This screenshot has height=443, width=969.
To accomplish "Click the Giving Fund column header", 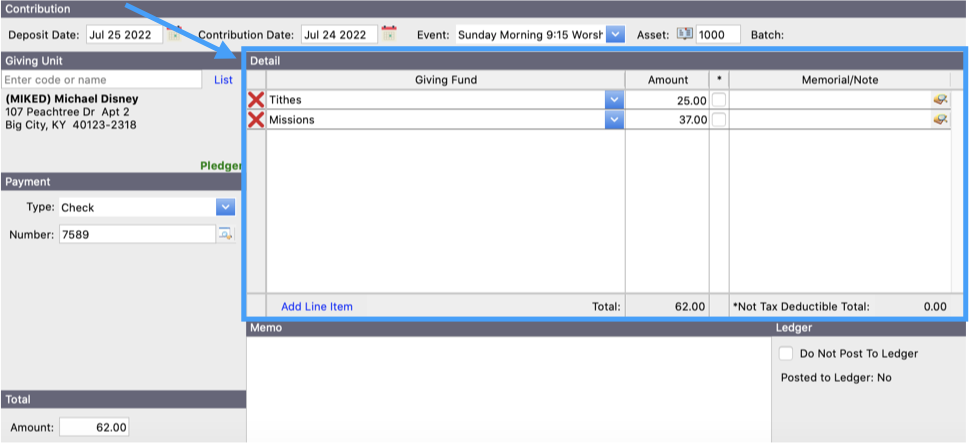I will click(x=445, y=80).
